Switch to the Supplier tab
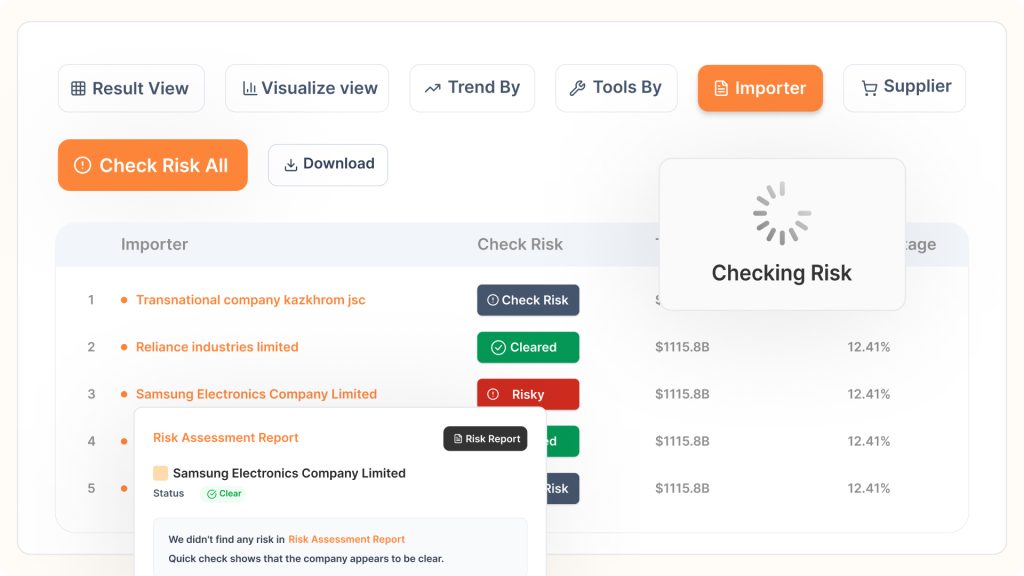Viewport: 1024px width, 576px height. click(x=904, y=88)
